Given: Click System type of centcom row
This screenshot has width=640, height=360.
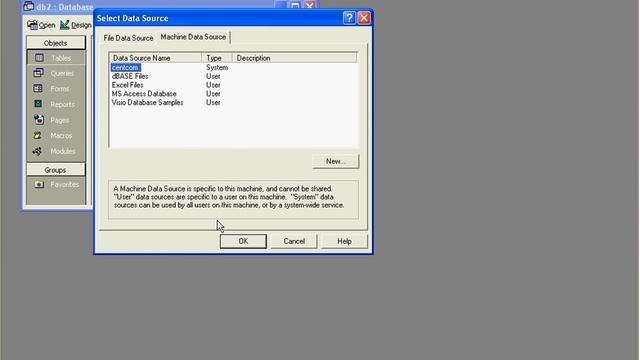Looking at the screenshot, I should point(217,67).
